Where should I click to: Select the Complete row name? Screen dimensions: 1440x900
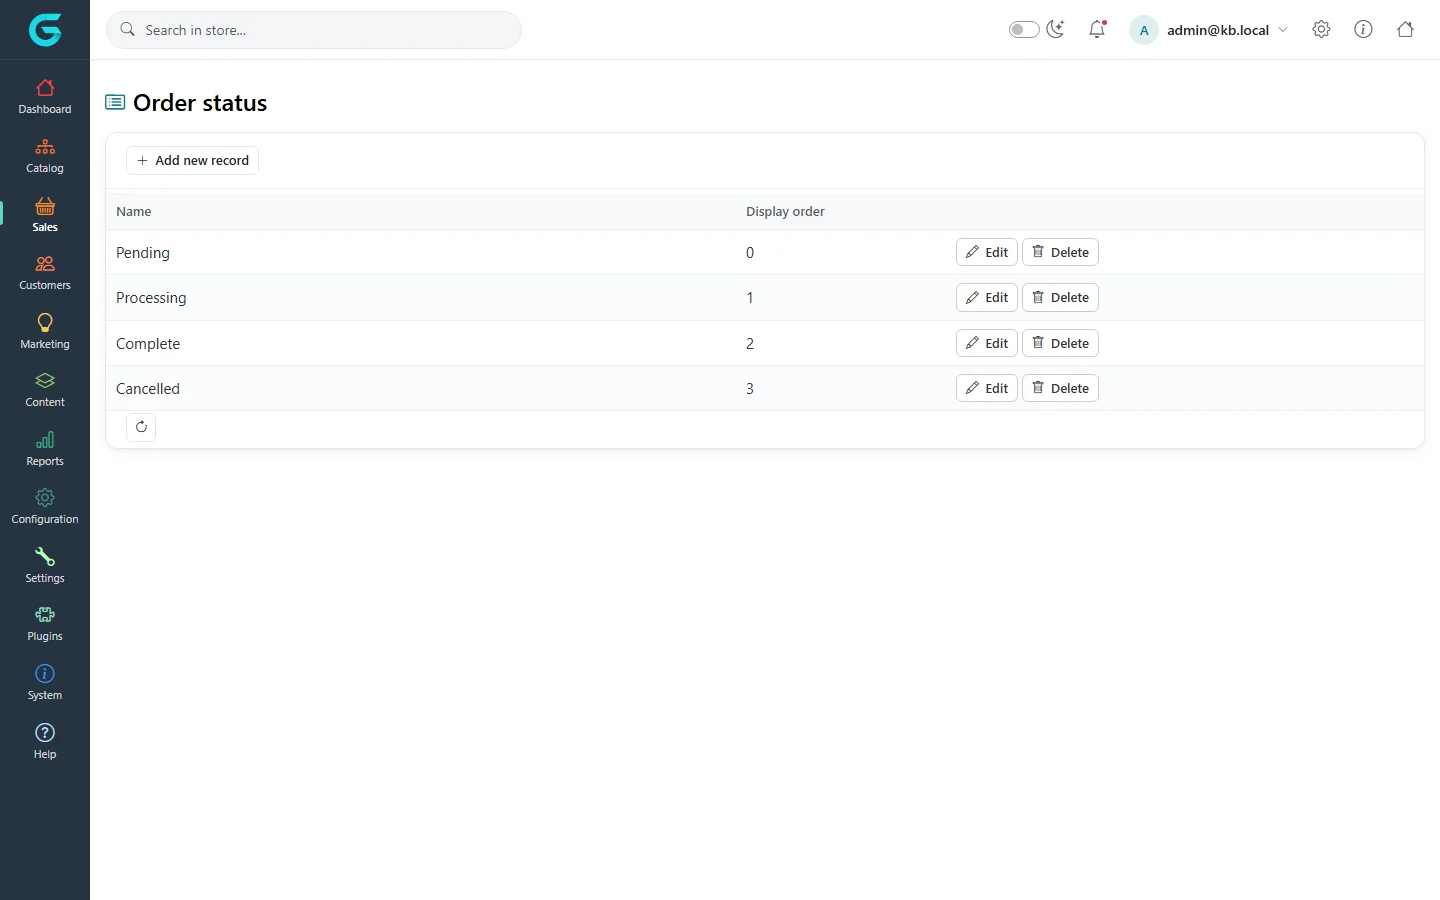148,344
